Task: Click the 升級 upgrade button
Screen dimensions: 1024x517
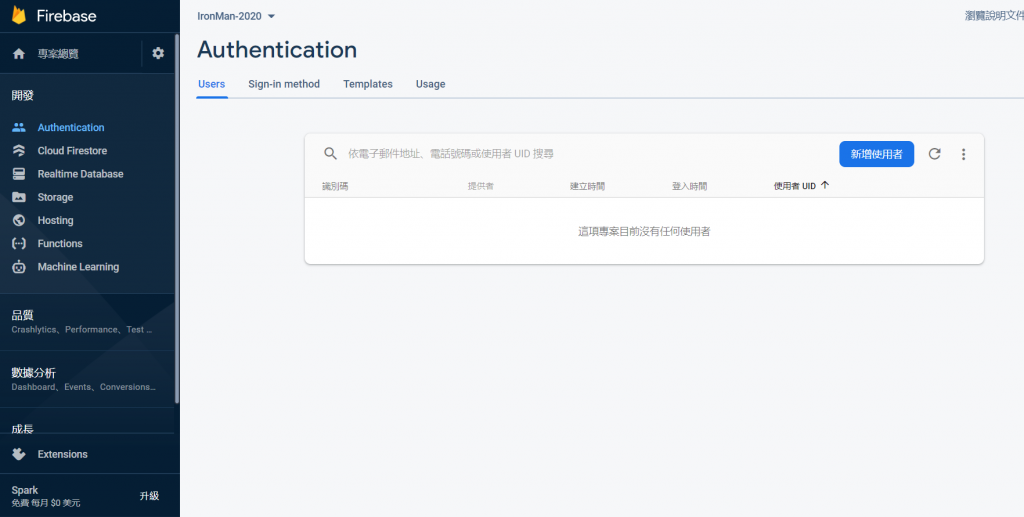Action: point(150,496)
